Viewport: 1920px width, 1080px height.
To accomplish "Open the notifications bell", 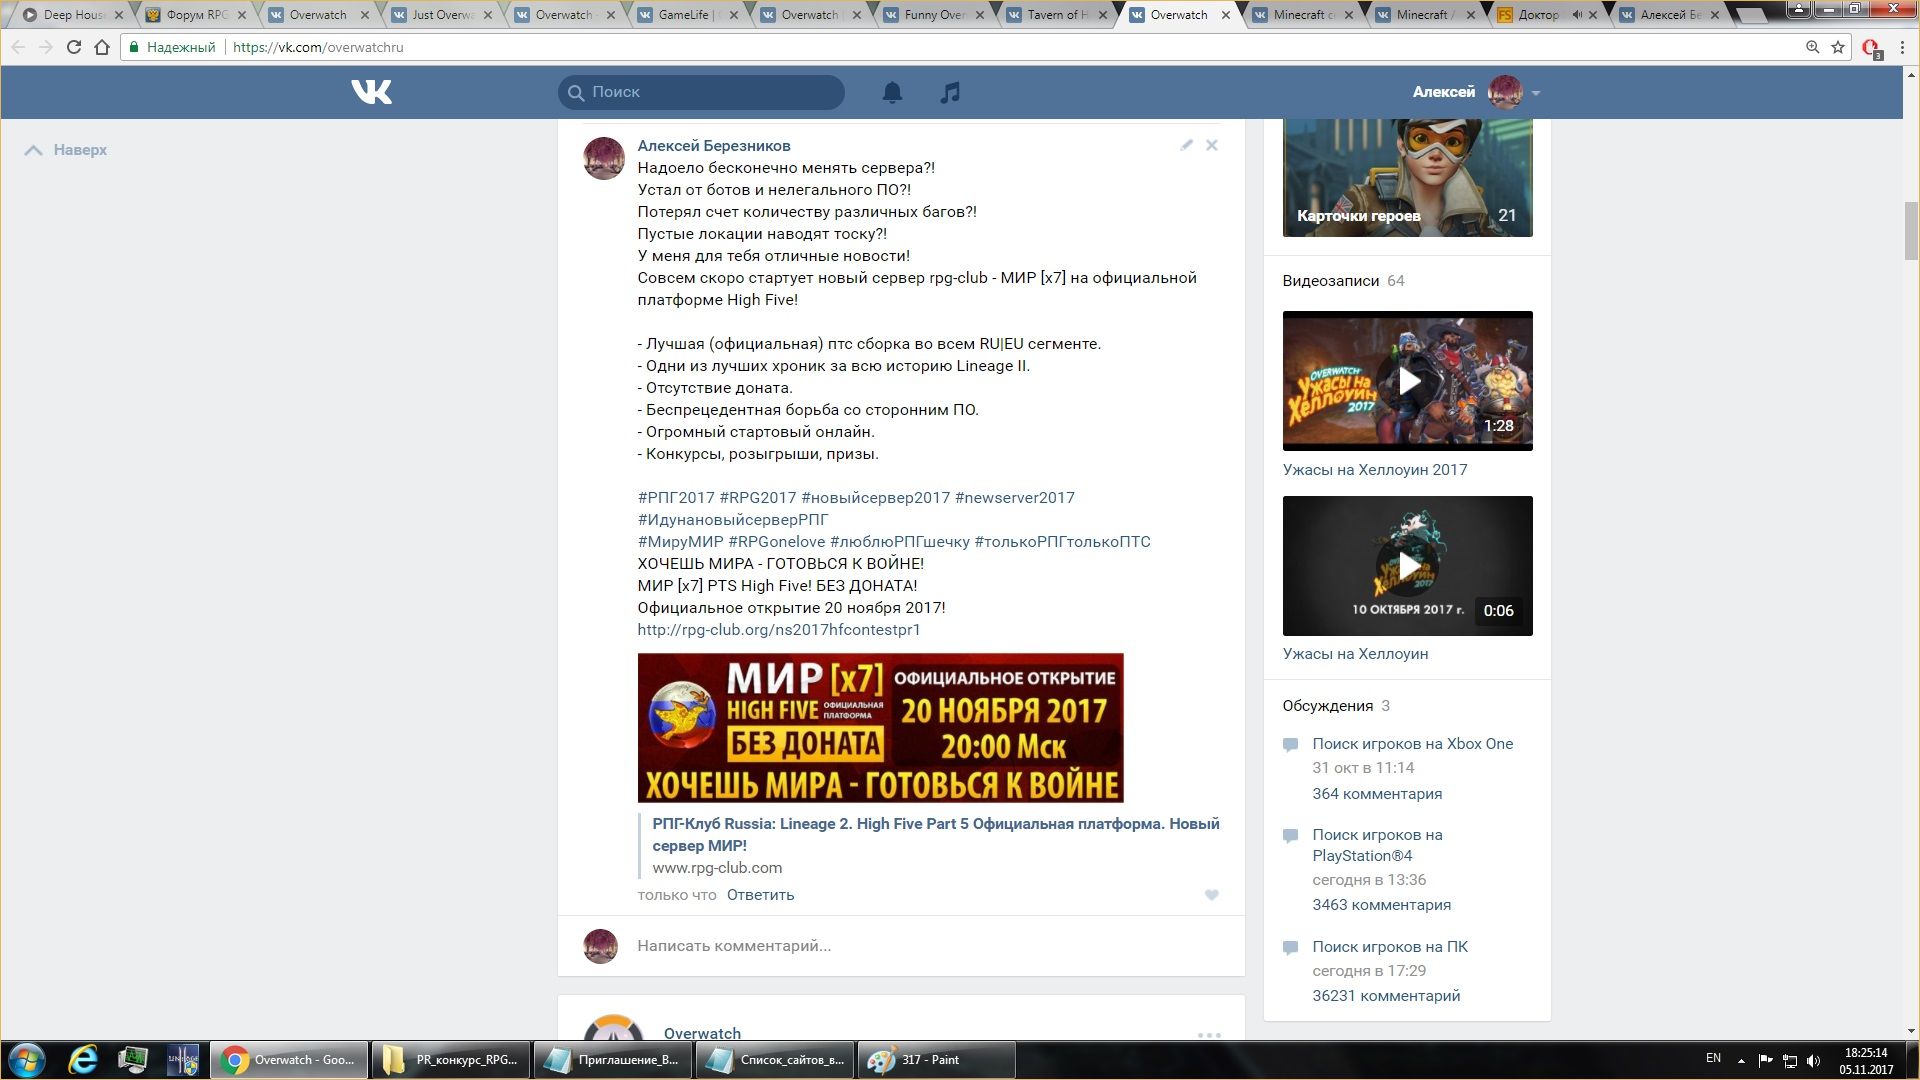I will (x=892, y=92).
